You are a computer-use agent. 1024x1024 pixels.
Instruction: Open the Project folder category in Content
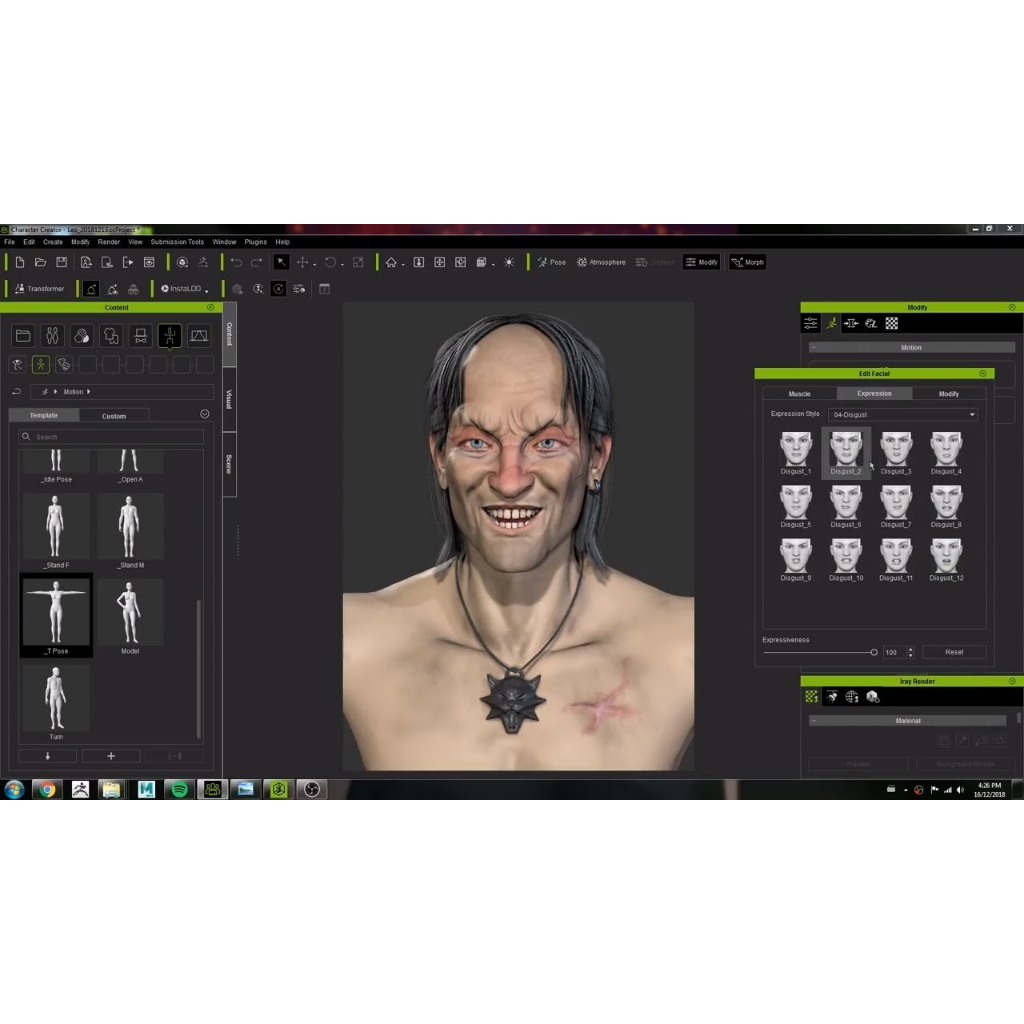23,336
